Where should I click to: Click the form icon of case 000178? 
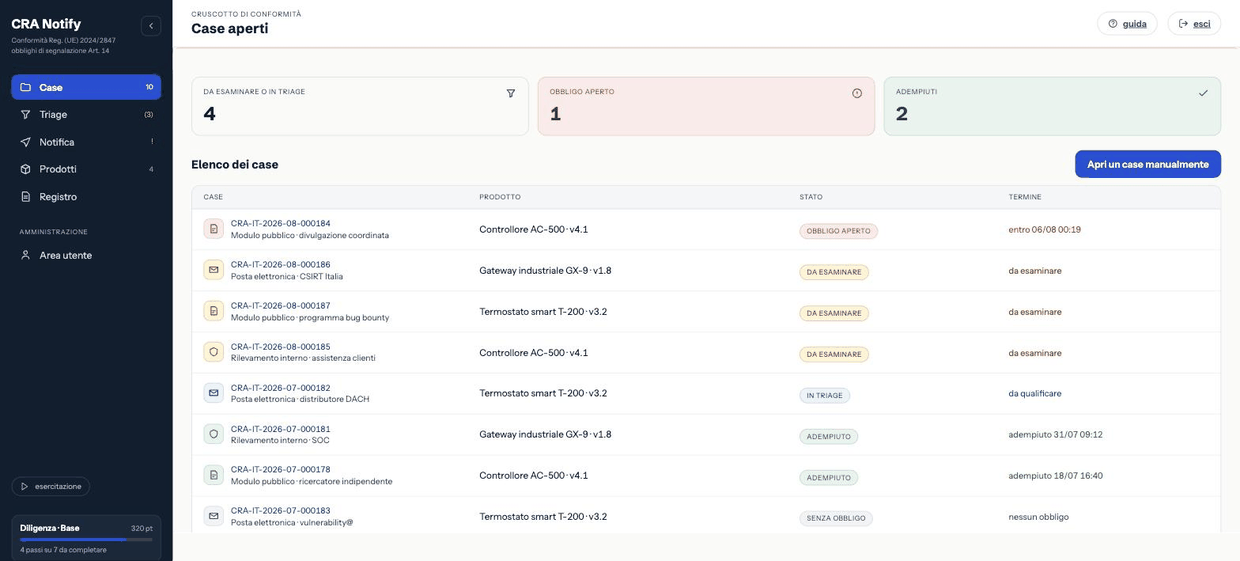coord(213,476)
